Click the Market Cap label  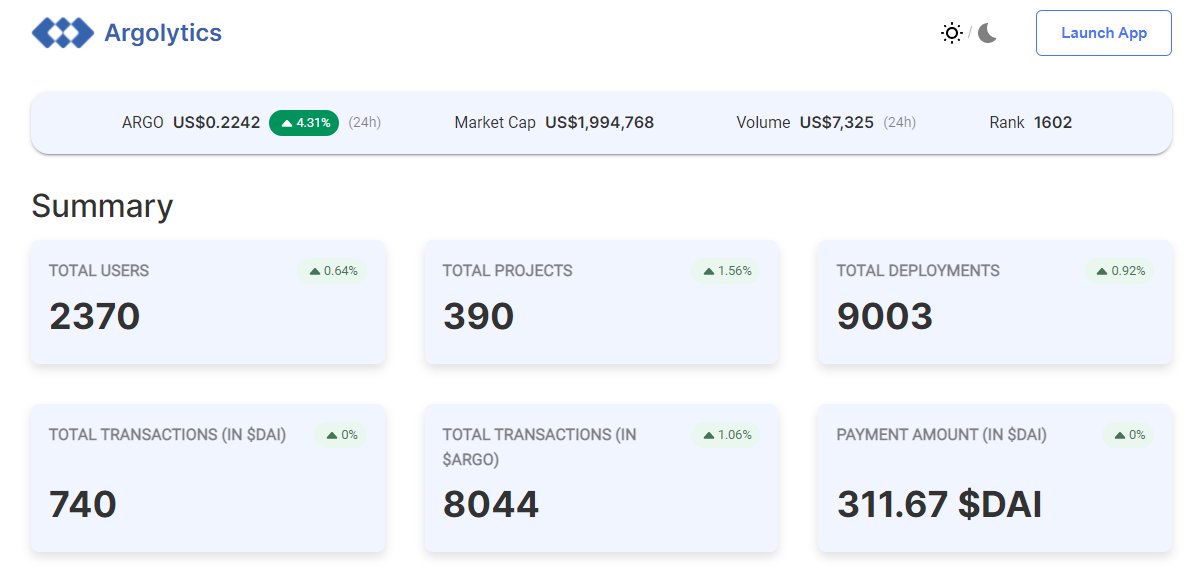(x=495, y=122)
